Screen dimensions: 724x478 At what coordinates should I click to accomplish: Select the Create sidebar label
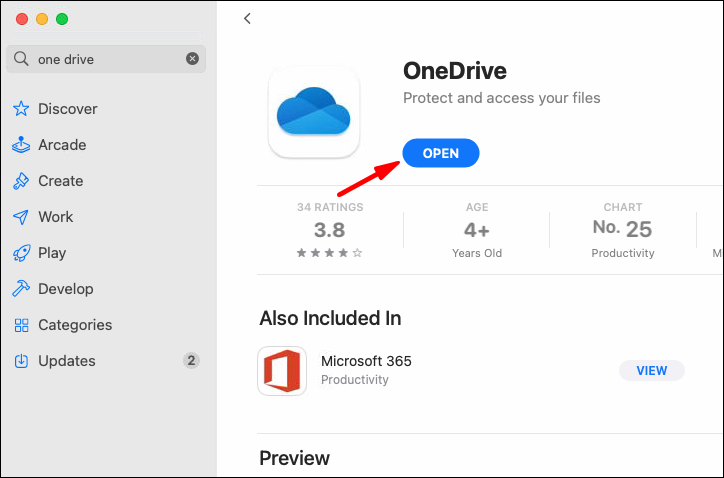point(60,181)
